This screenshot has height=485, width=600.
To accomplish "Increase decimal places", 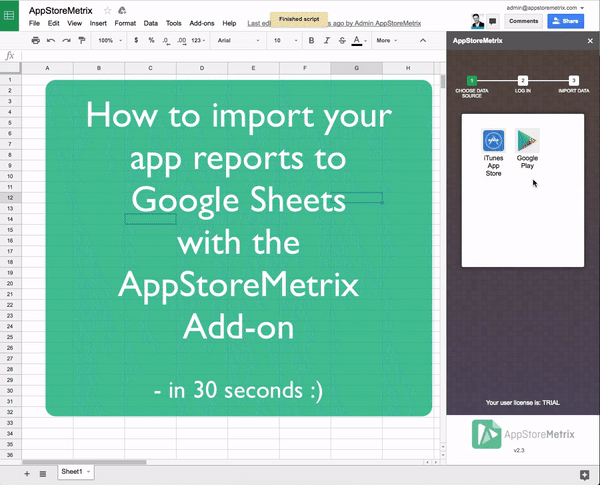I will click(x=182, y=41).
